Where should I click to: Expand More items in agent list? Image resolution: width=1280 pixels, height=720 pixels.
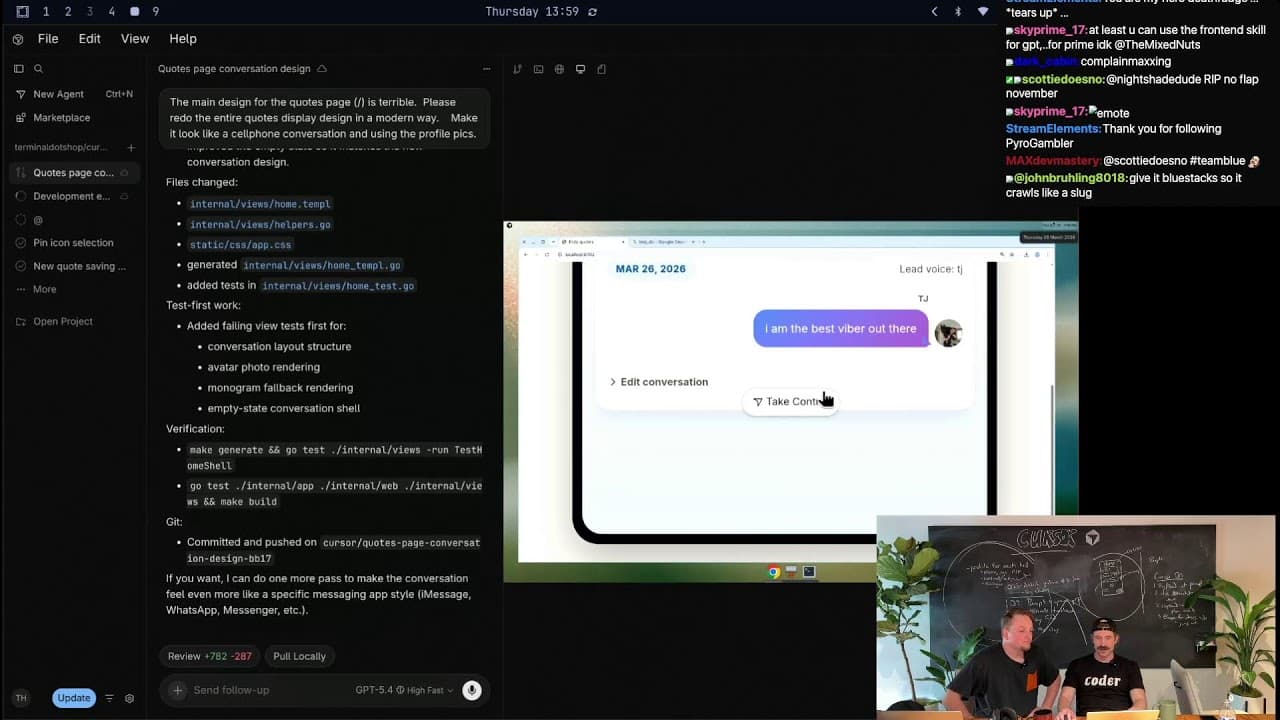coord(44,289)
